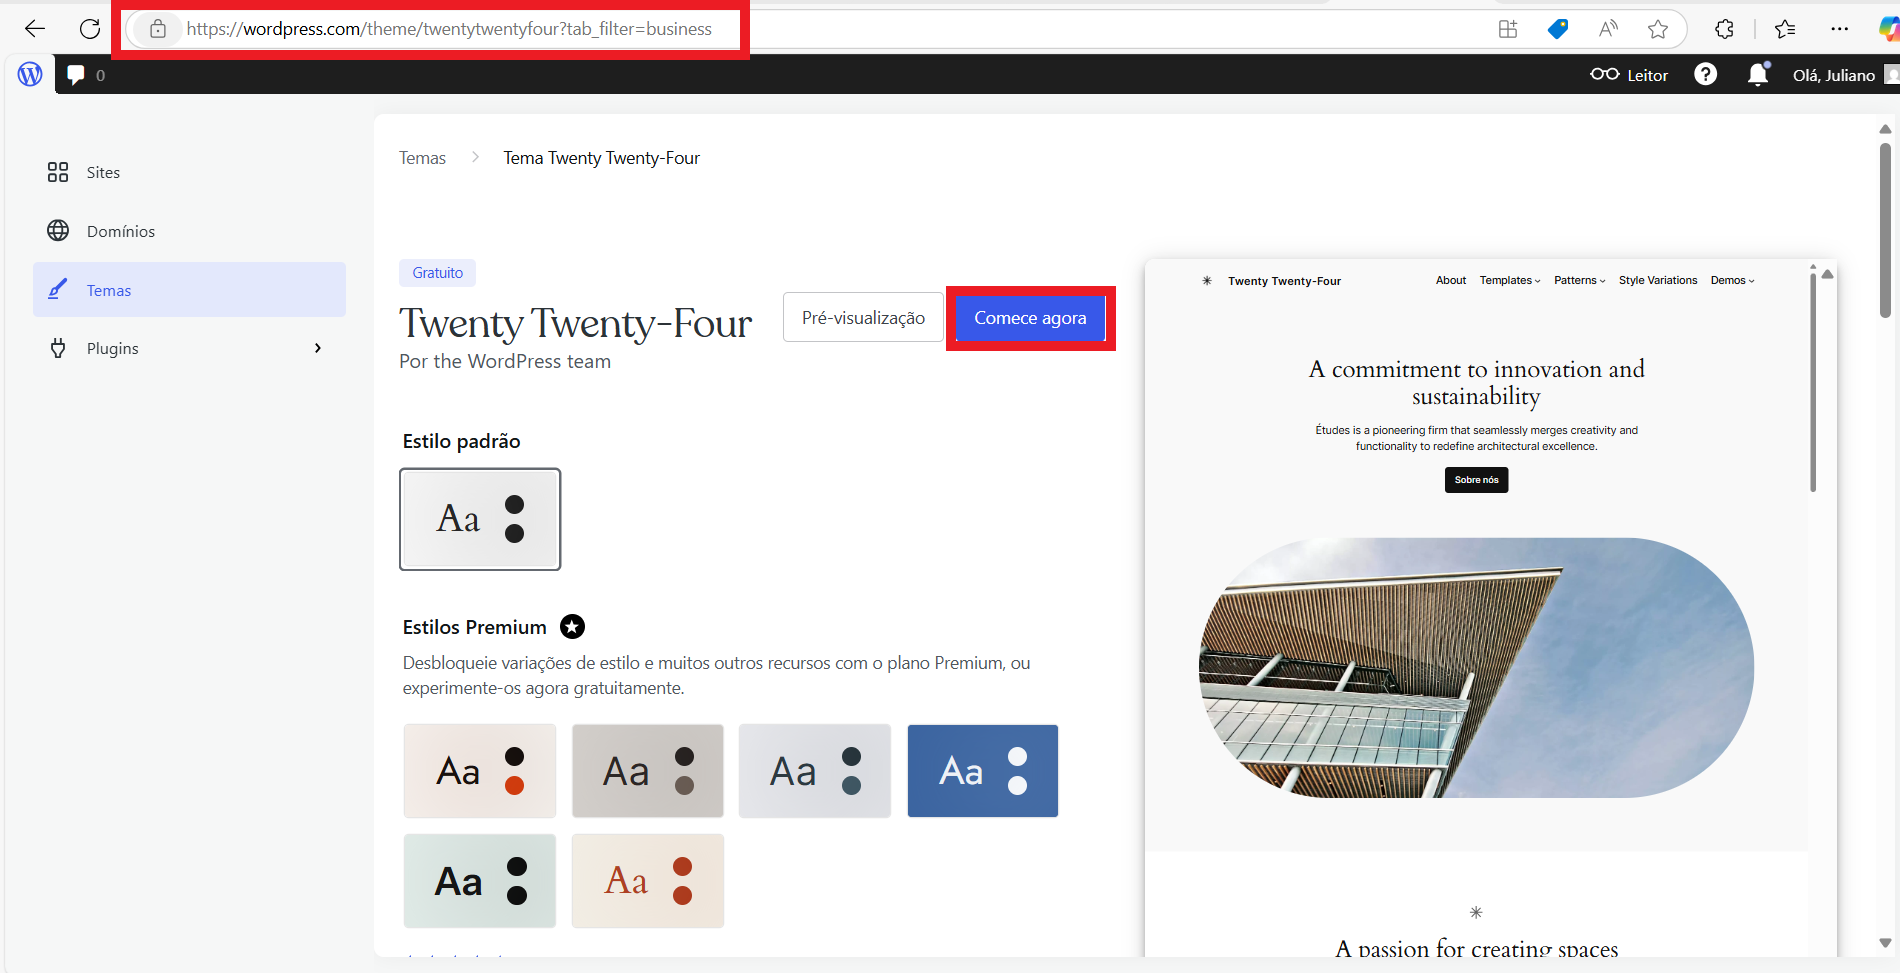1900x973 pixels.
Task: Add page to favorites star icon
Action: [1657, 29]
